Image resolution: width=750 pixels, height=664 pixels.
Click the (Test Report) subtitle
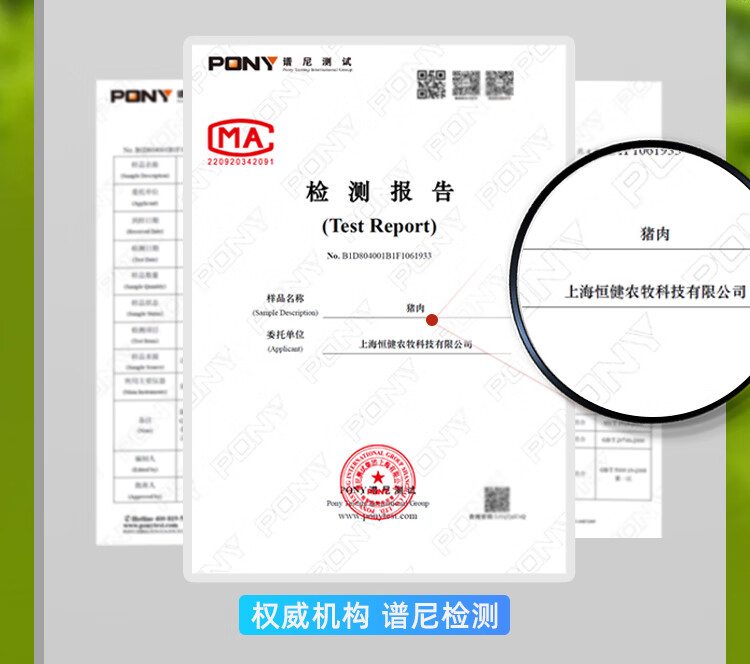pyautogui.click(x=379, y=226)
